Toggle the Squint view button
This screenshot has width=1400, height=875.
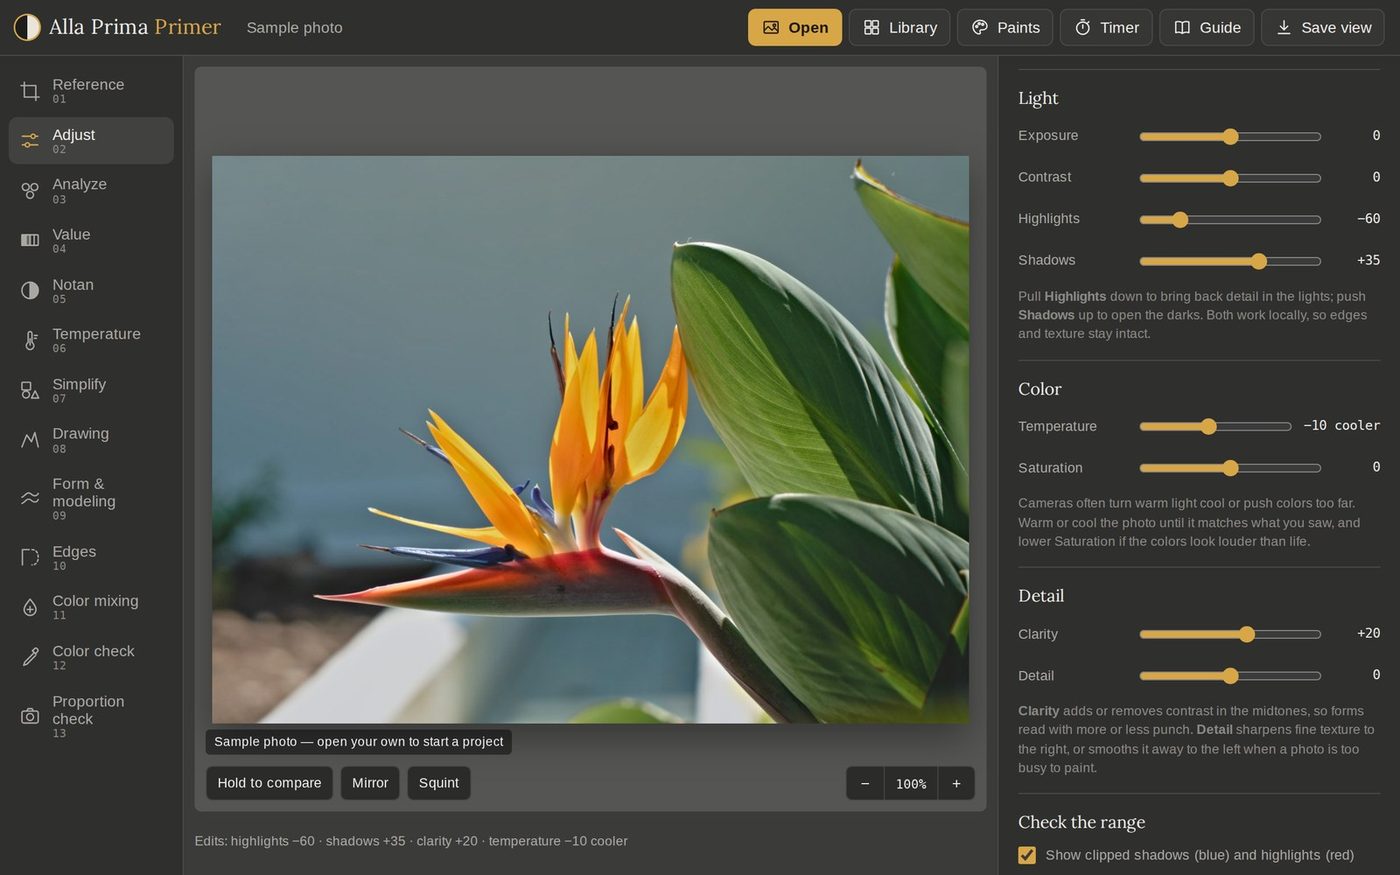(439, 783)
